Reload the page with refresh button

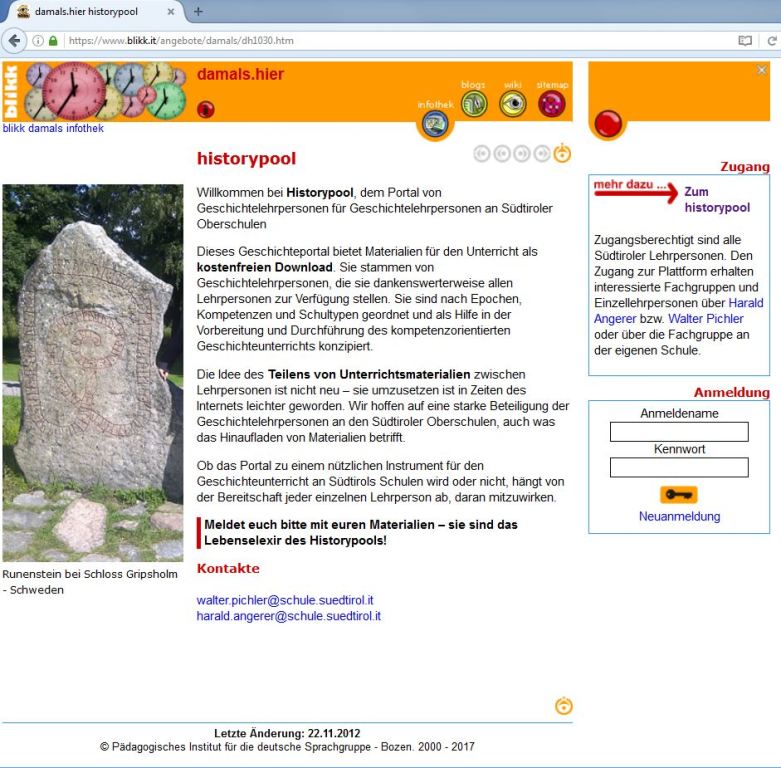[771, 41]
